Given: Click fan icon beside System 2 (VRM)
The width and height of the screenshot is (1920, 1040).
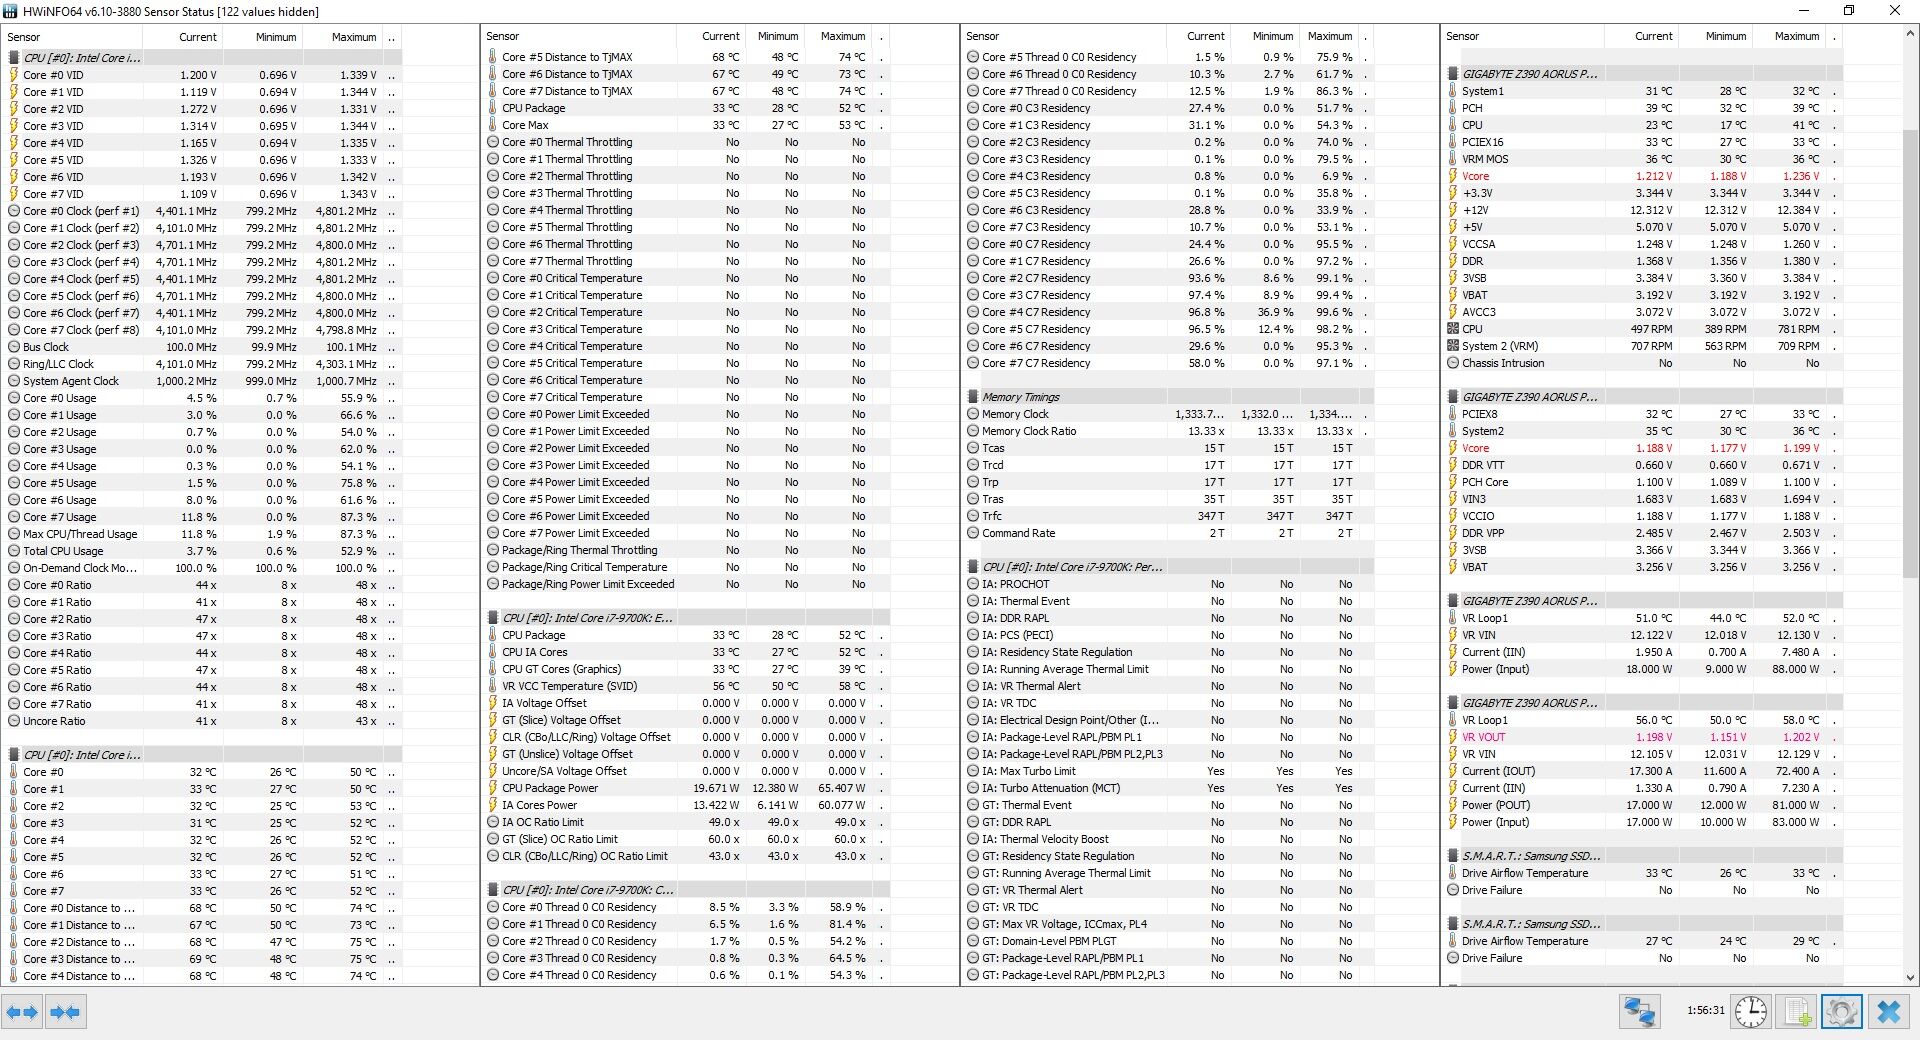Looking at the screenshot, I should [1453, 346].
